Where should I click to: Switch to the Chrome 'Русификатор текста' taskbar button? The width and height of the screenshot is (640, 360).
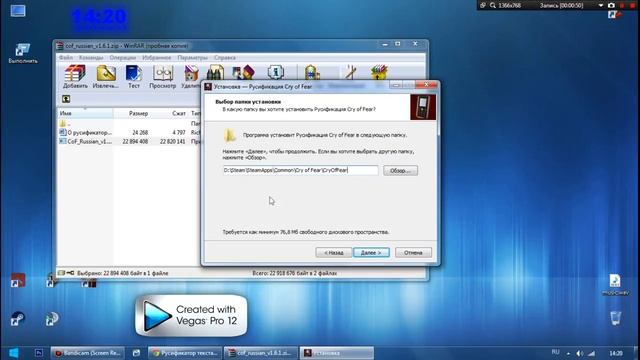[x=185, y=353]
